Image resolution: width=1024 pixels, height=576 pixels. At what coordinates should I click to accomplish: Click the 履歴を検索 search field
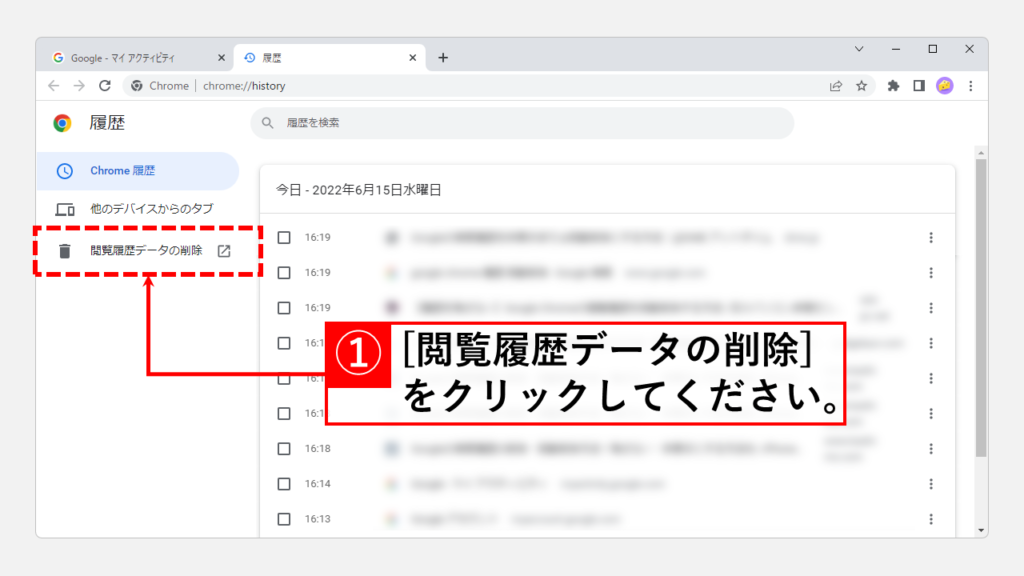coord(520,123)
